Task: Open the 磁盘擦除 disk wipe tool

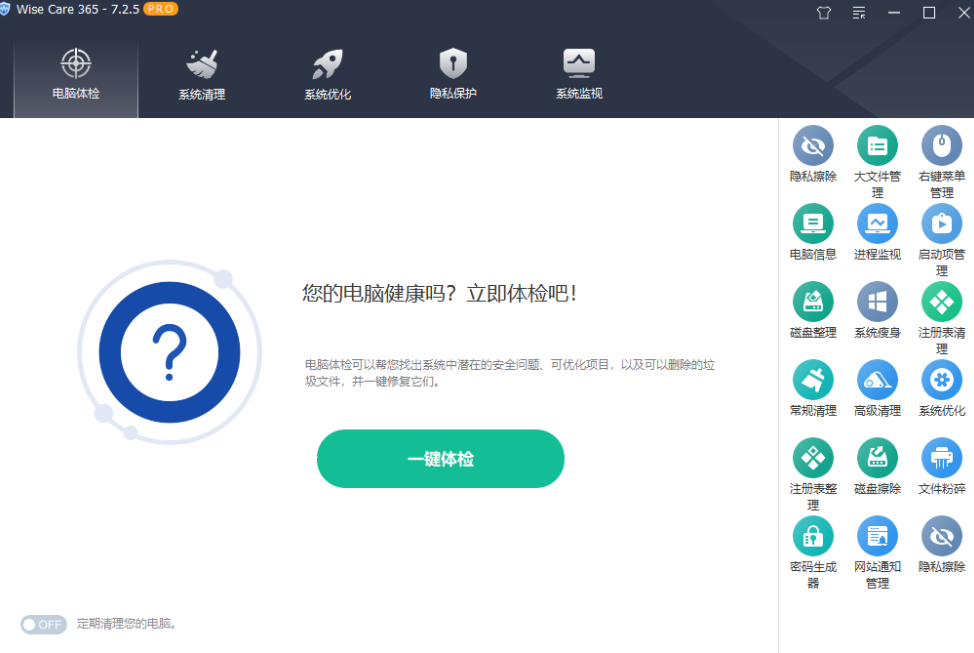Action: point(877,457)
